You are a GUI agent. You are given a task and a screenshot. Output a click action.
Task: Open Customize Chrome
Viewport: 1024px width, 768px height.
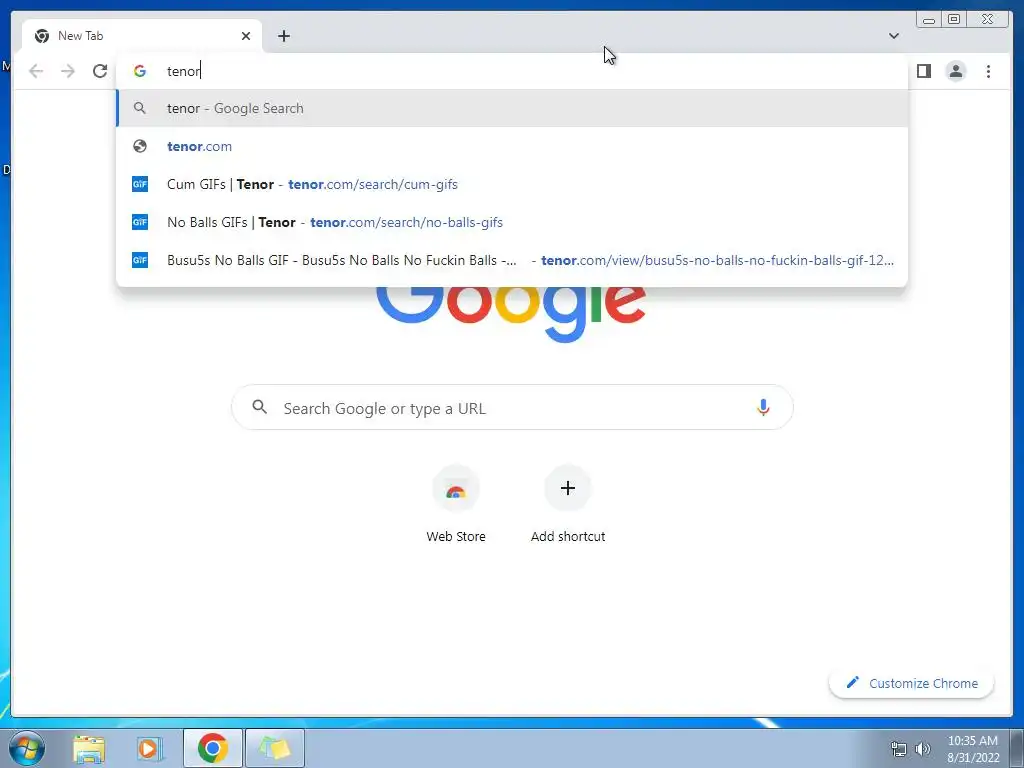click(912, 683)
